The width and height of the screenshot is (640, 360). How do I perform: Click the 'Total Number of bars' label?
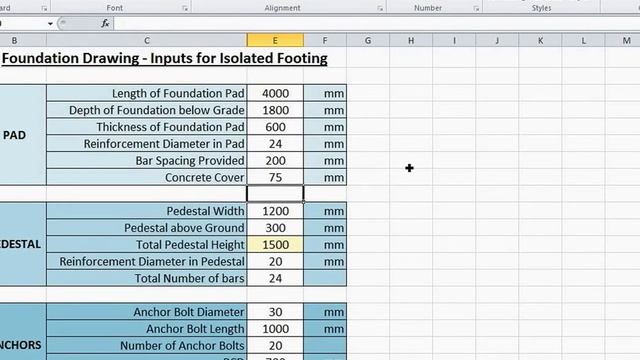[x=190, y=278]
